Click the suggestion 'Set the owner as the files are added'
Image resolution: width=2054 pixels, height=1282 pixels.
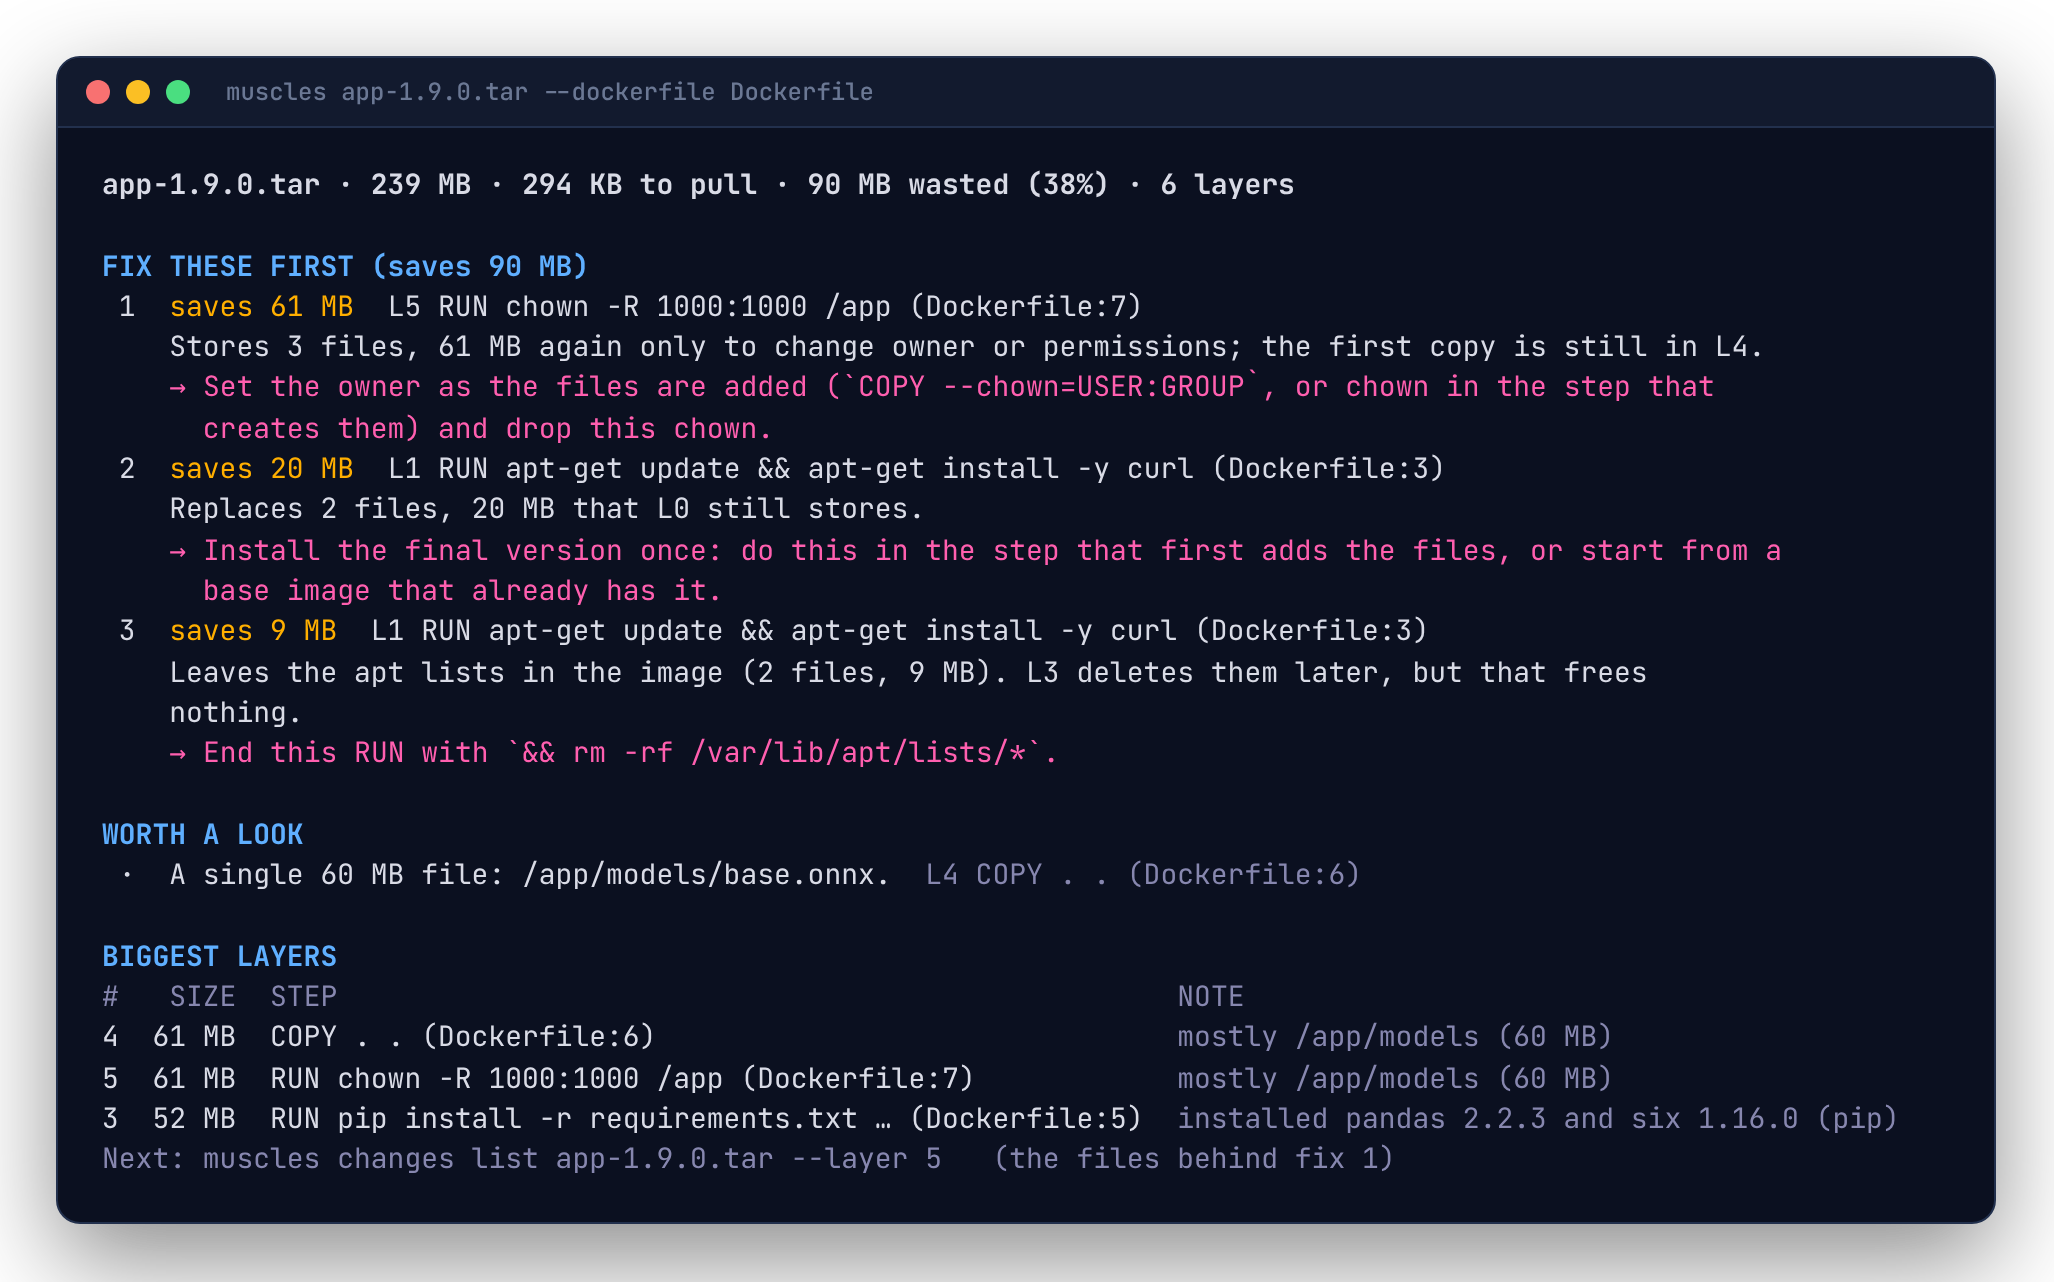942,387
